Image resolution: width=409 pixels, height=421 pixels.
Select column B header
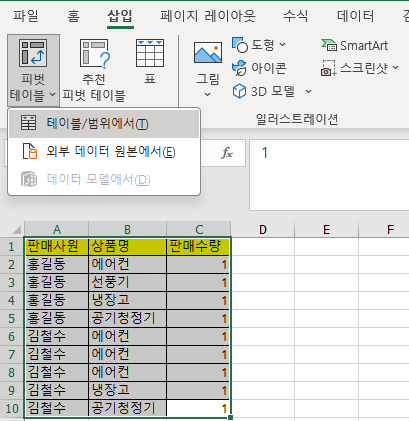[x=127, y=229]
